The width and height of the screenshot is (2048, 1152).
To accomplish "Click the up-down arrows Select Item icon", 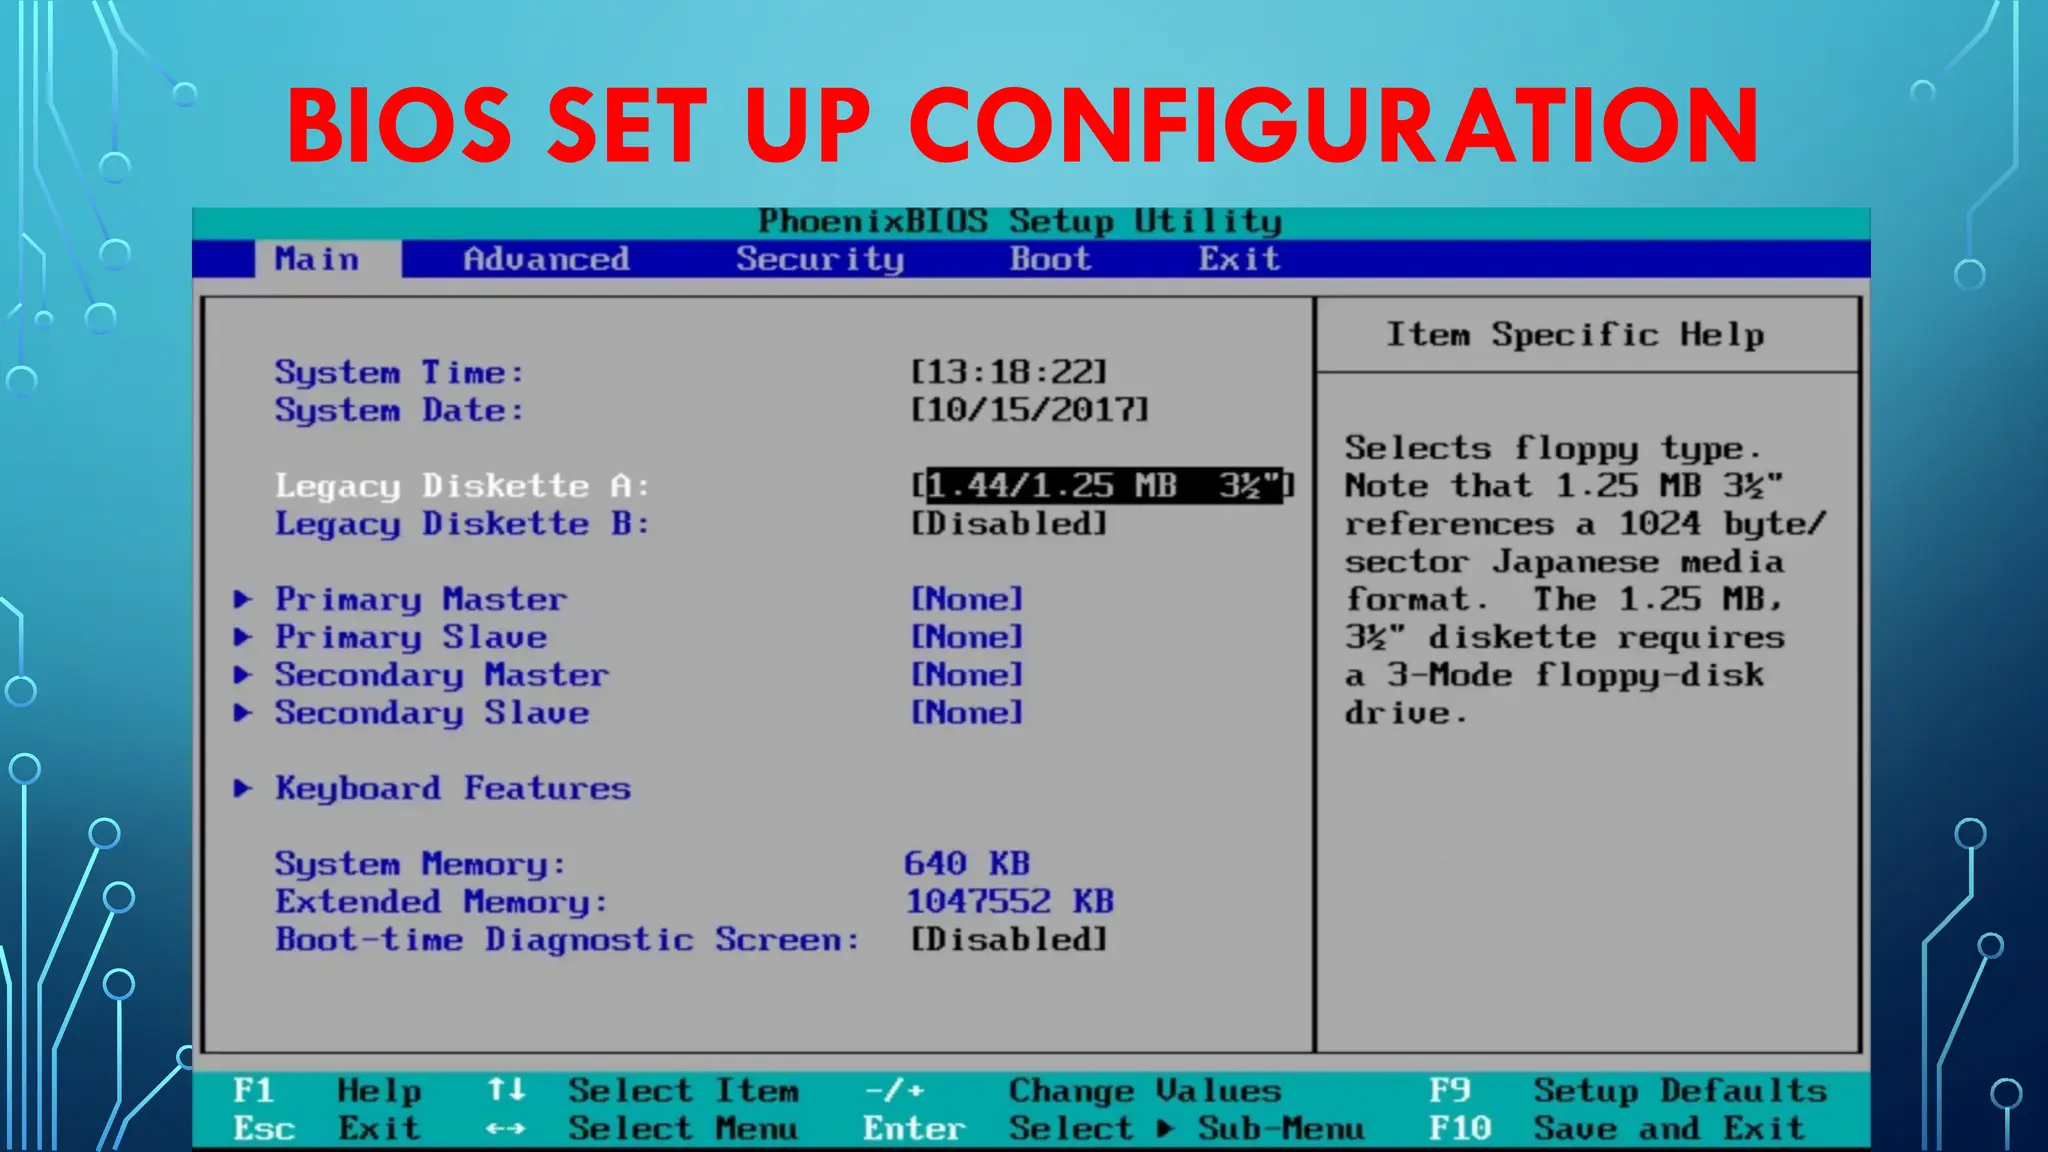I will tap(506, 1090).
